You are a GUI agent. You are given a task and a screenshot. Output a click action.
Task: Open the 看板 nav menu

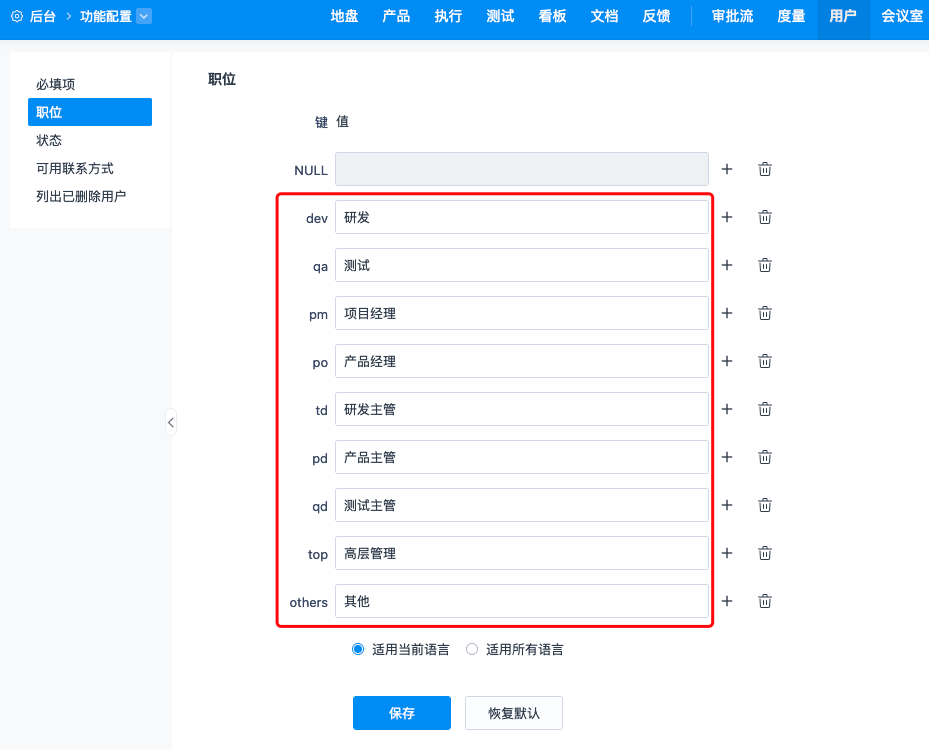click(553, 17)
